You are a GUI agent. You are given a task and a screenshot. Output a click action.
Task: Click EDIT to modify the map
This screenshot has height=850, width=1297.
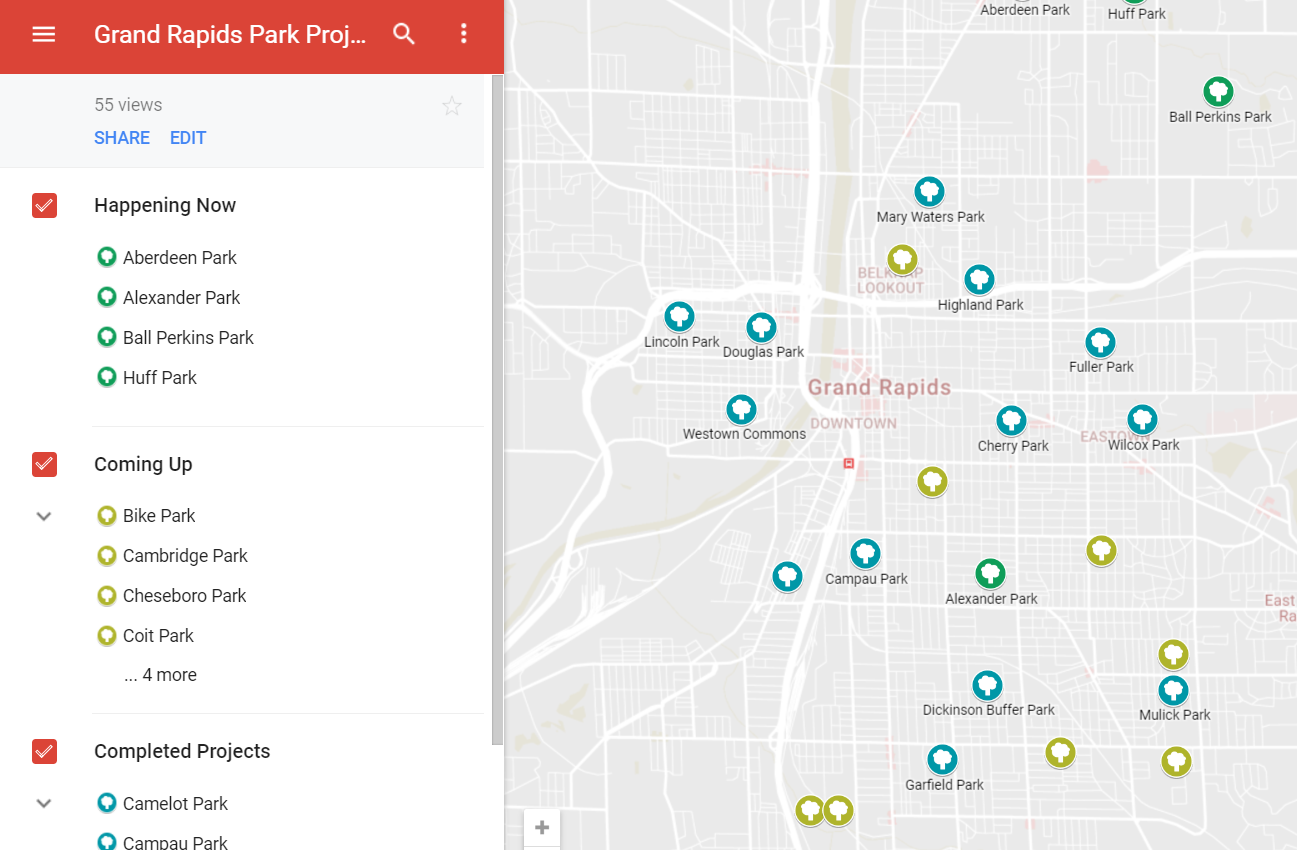(x=188, y=137)
